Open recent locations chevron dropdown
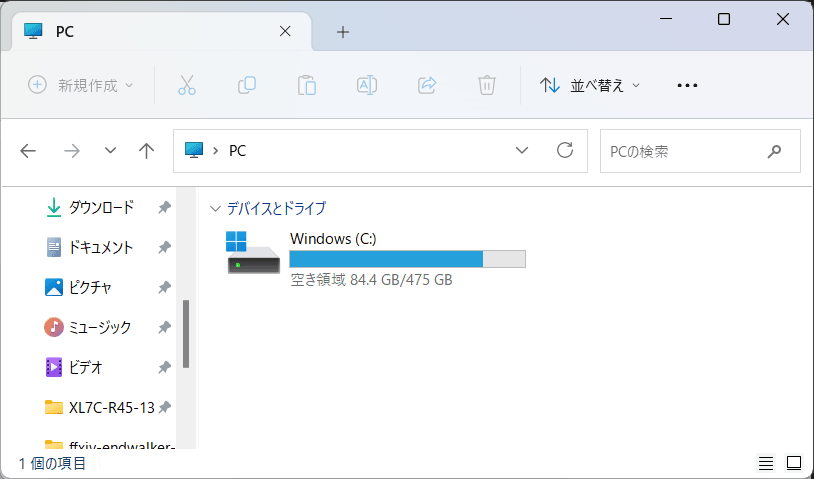Image resolution: width=814 pixels, height=479 pixels. pos(110,151)
